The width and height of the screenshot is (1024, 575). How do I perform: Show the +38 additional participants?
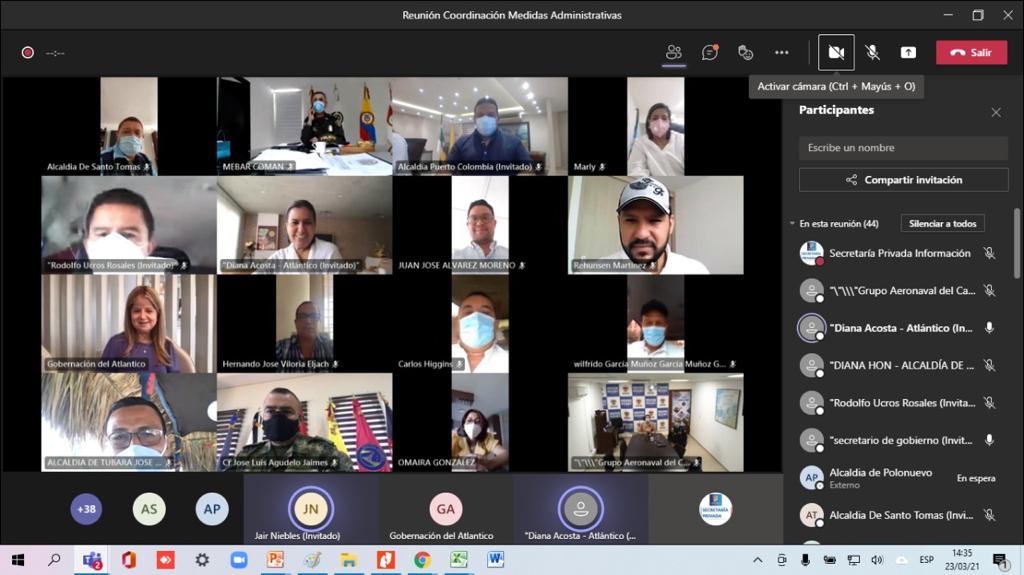tap(86, 509)
